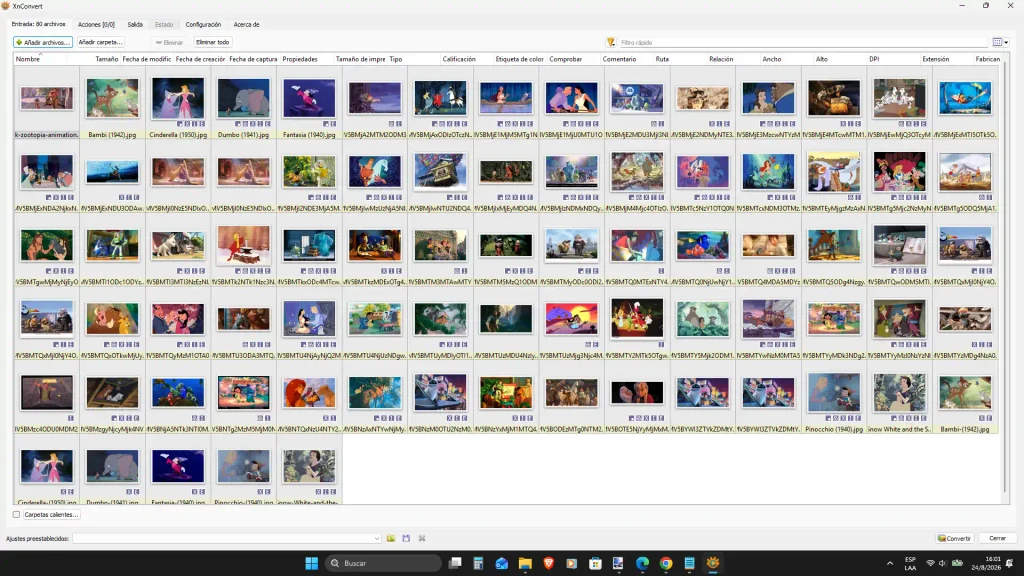This screenshot has height=576, width=1024.
Task: Click the save preset disk icon
Action: pos(406,538)
